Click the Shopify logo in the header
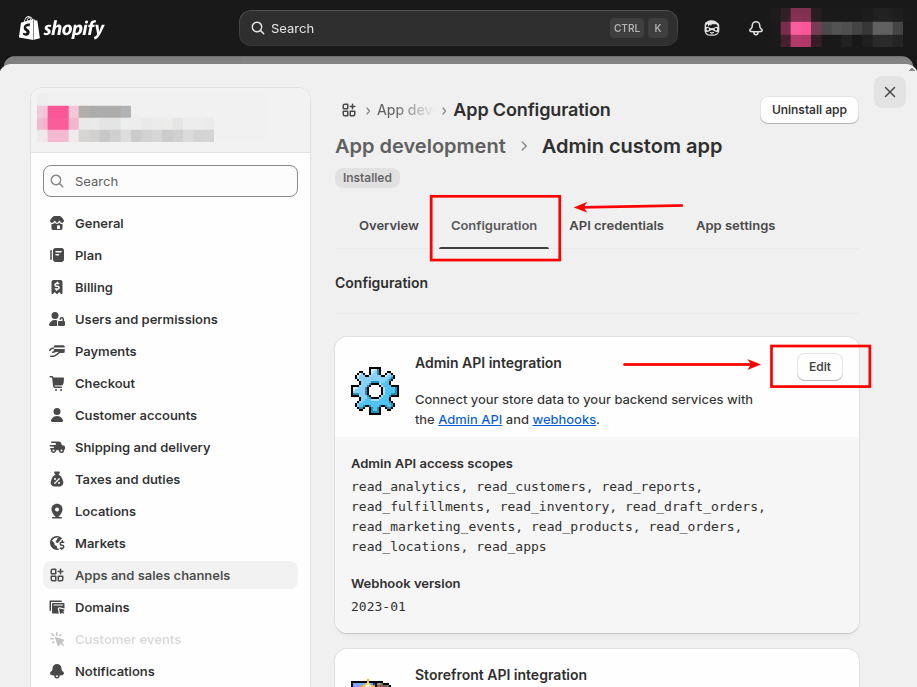917x687 pixels. 61,28
